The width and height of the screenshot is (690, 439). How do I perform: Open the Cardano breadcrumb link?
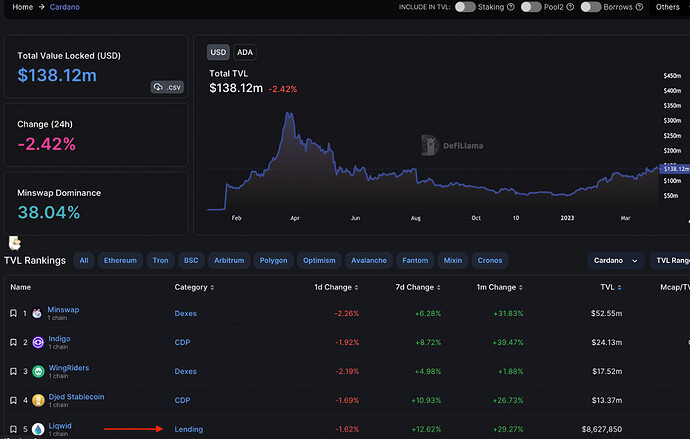coord(65,7)
